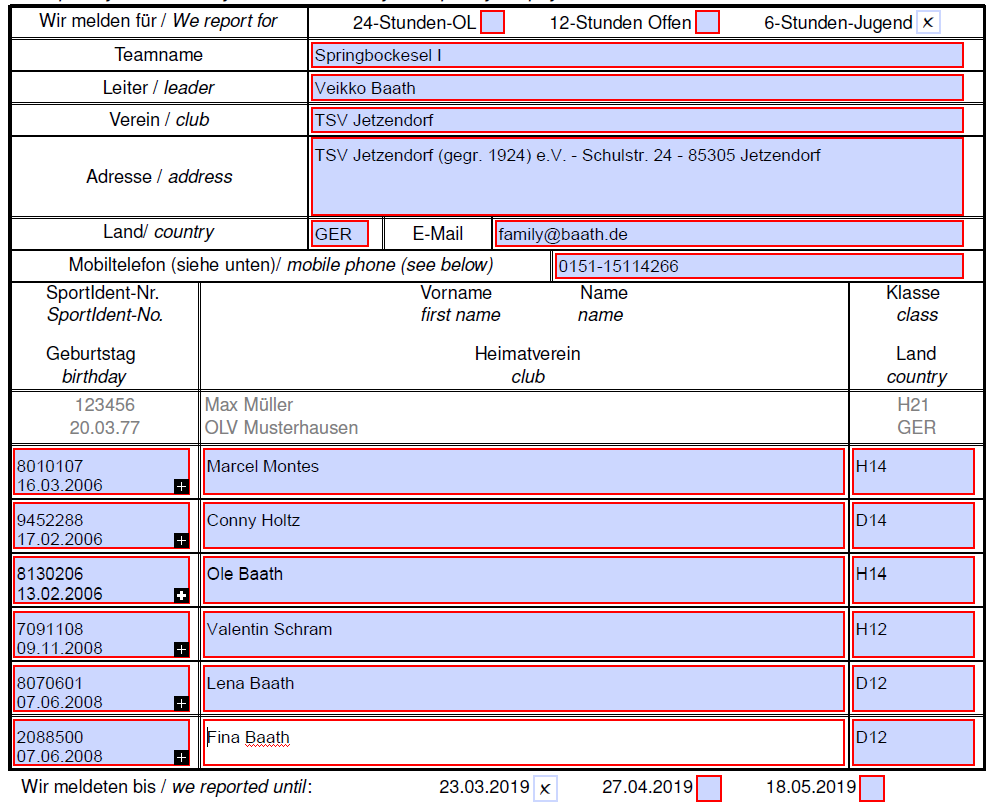Click plus icon in Marcel Montes' ID field
This screenshot has height=810, width=998.
coord(181,486)
